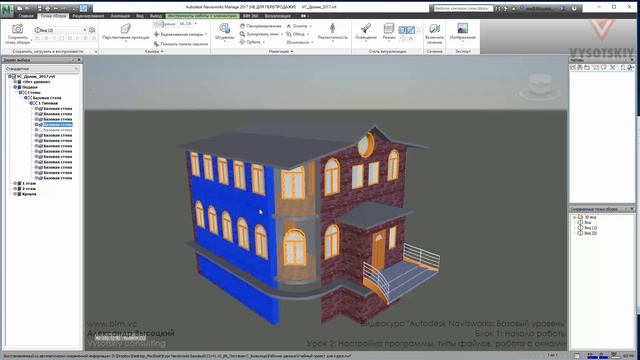640x360 pixels.
Task: Click the Enable Sectioning icon
Action: tap(434, 28)
